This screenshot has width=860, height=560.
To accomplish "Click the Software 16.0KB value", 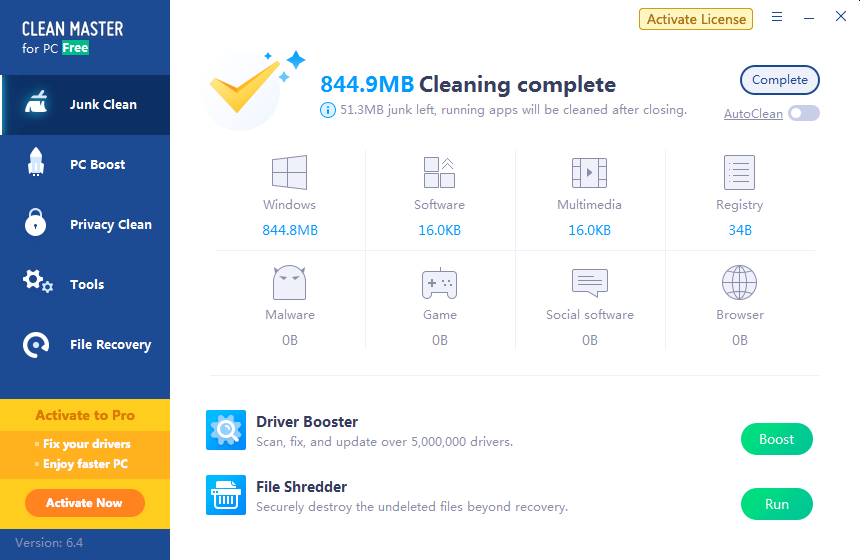I will 439,230.
